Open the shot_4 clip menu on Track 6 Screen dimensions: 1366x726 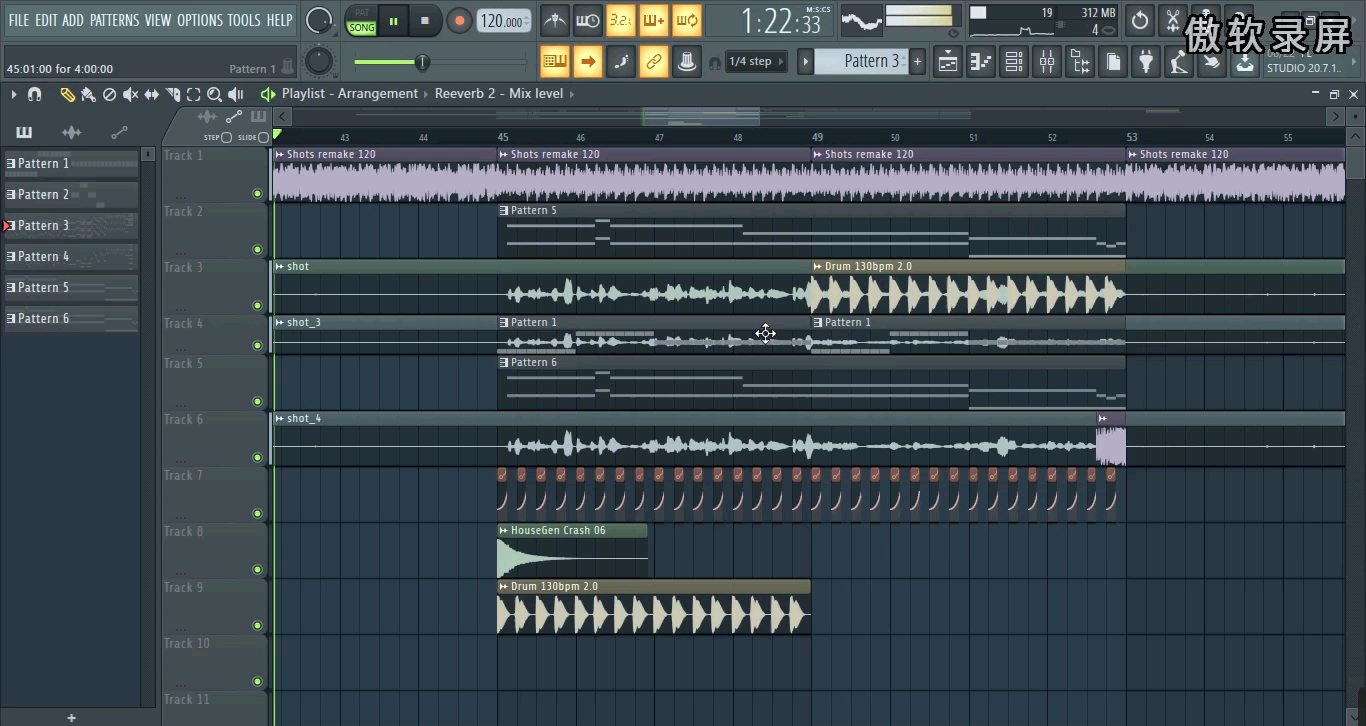pyautogui.click(x=280, y=418)
